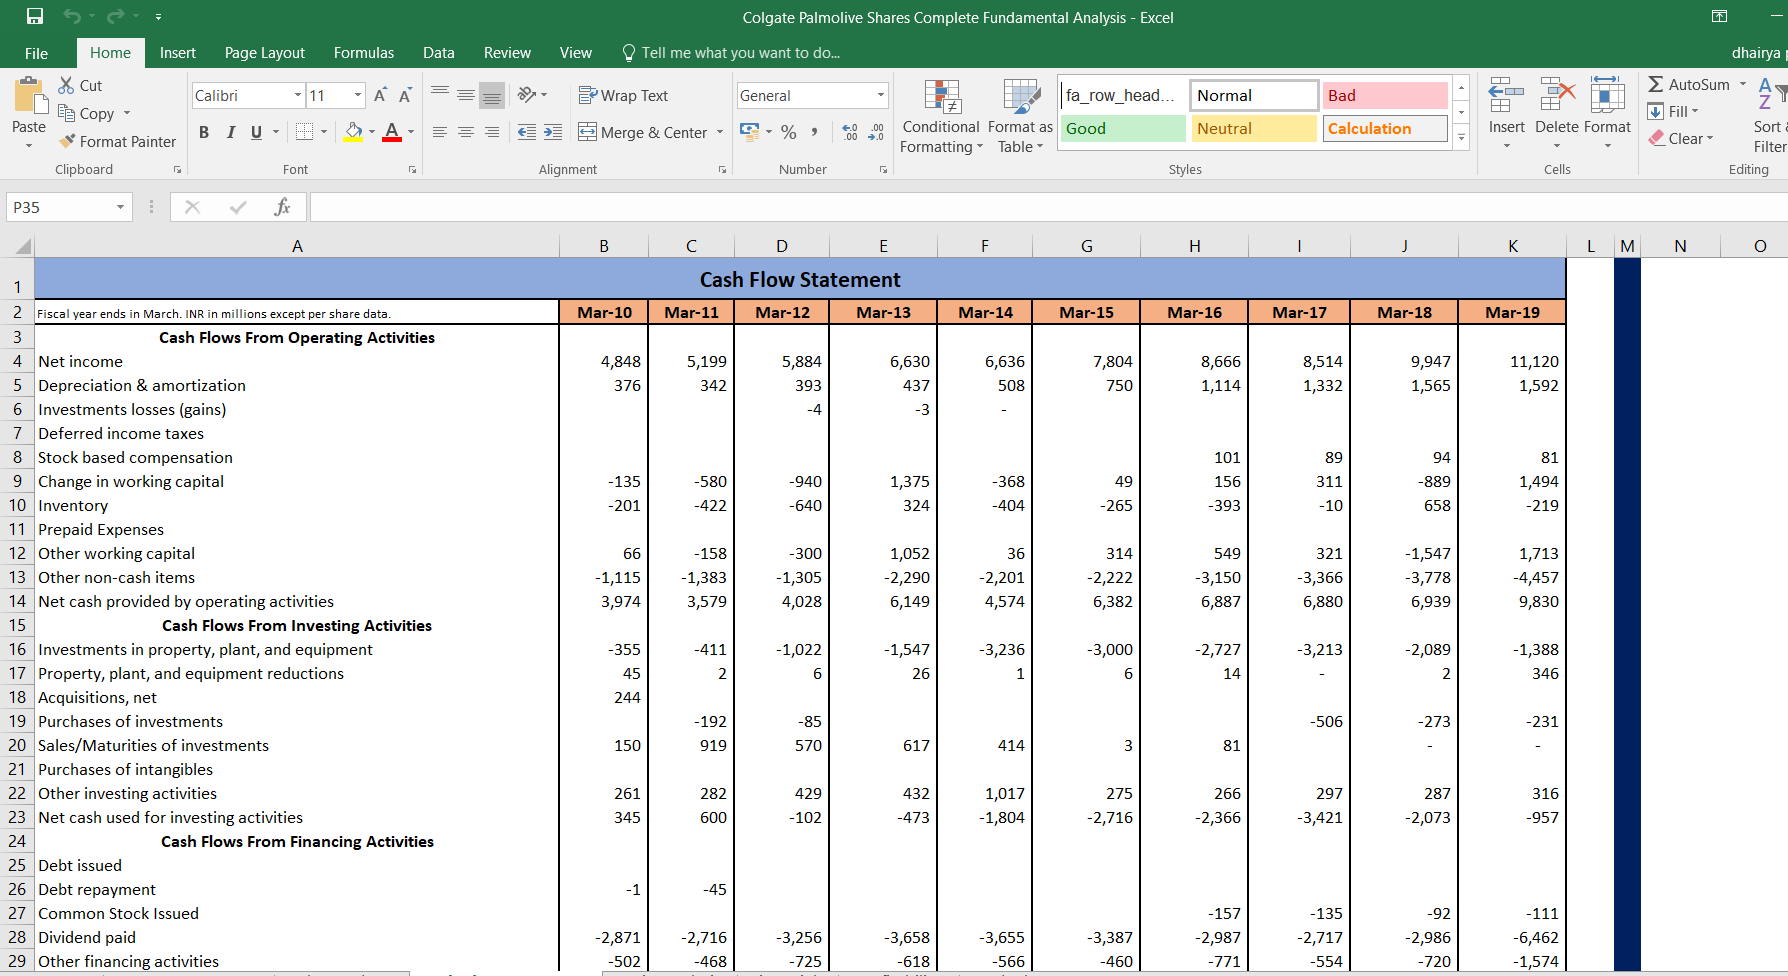Click the Delete Cells icon

tap(1556, 95)
